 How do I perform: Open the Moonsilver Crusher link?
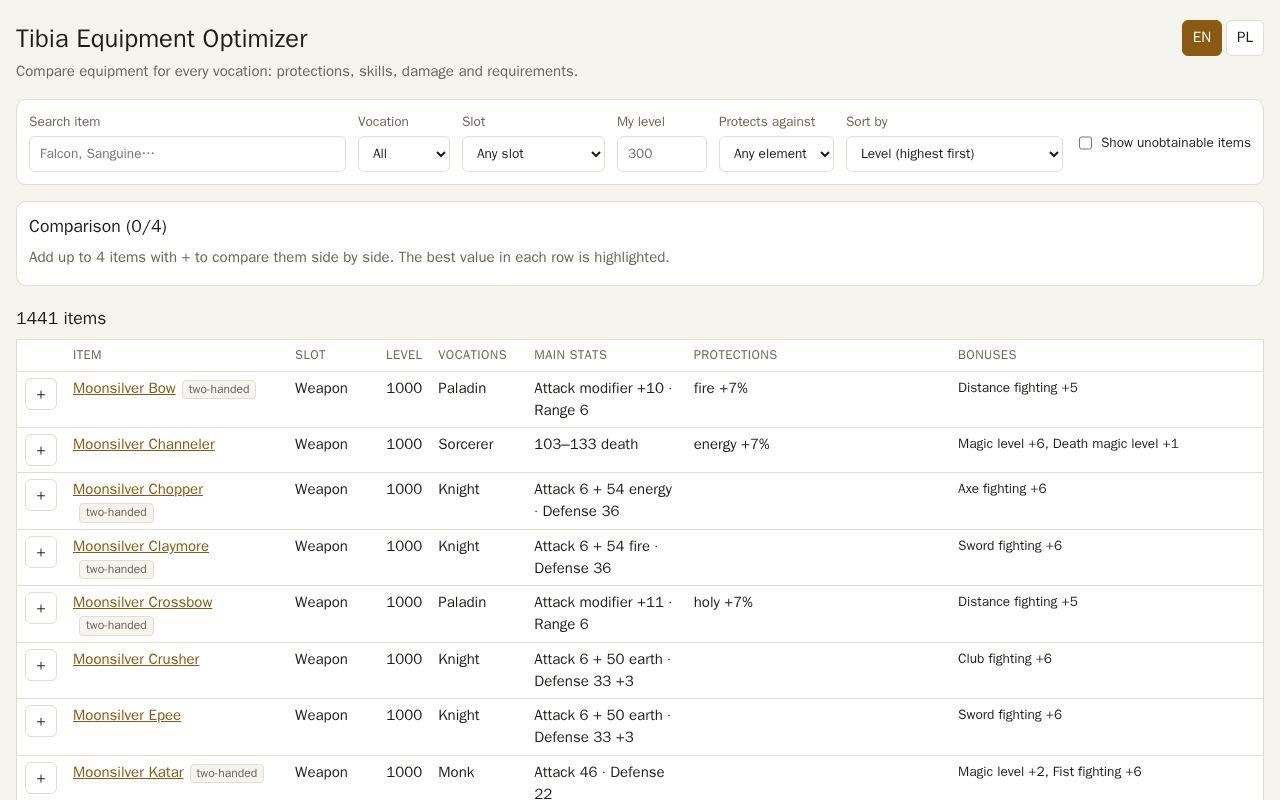point(136,659)
